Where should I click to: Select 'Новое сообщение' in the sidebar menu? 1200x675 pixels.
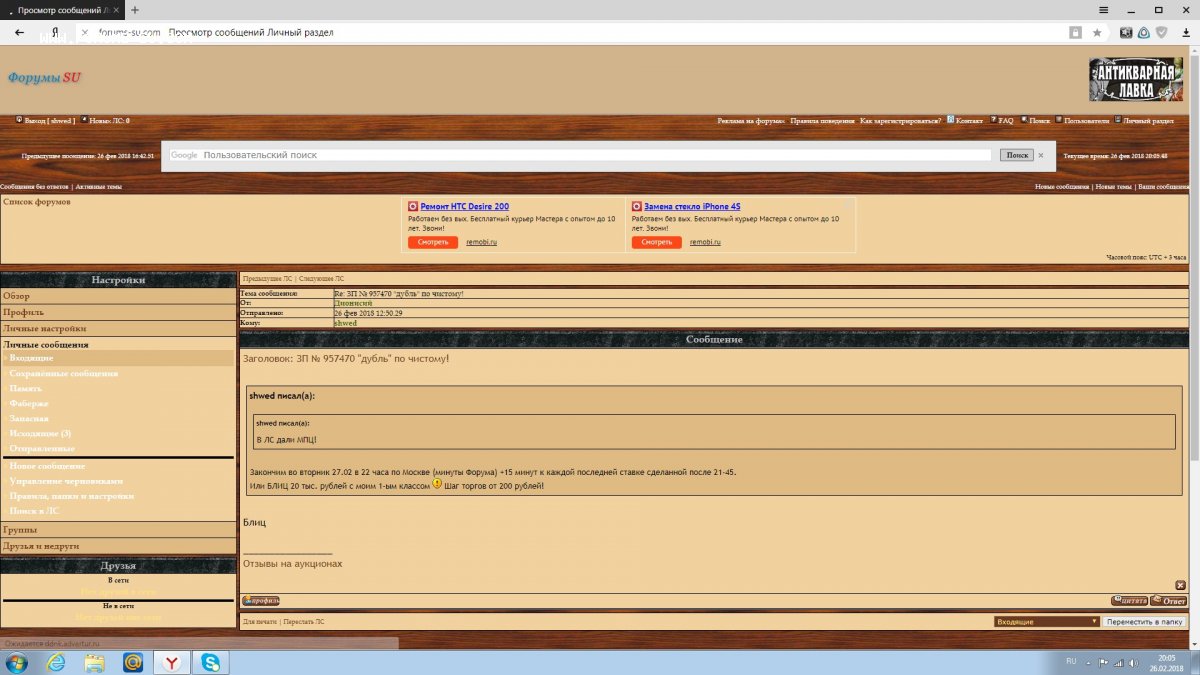47,466
